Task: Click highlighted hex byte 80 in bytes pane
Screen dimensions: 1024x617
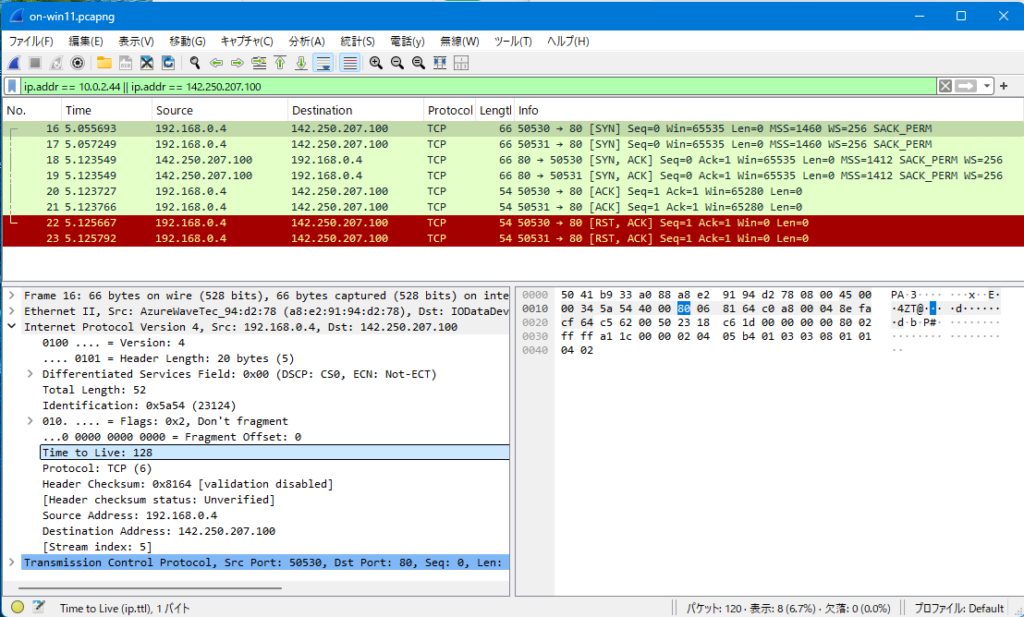Action: tap(683, 309)
